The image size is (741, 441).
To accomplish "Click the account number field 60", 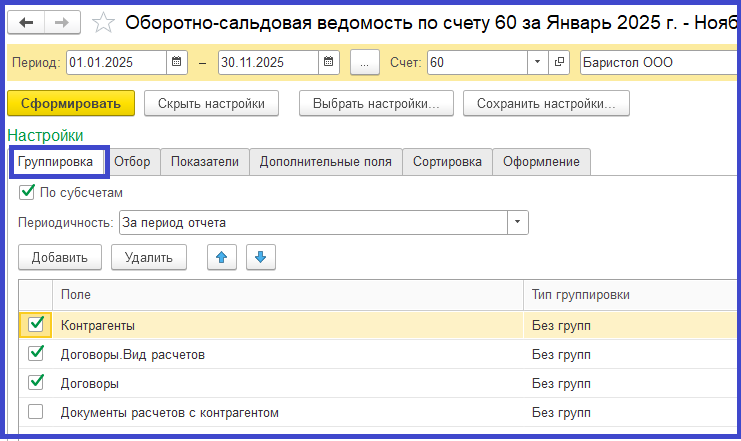I will click(477, 62).
